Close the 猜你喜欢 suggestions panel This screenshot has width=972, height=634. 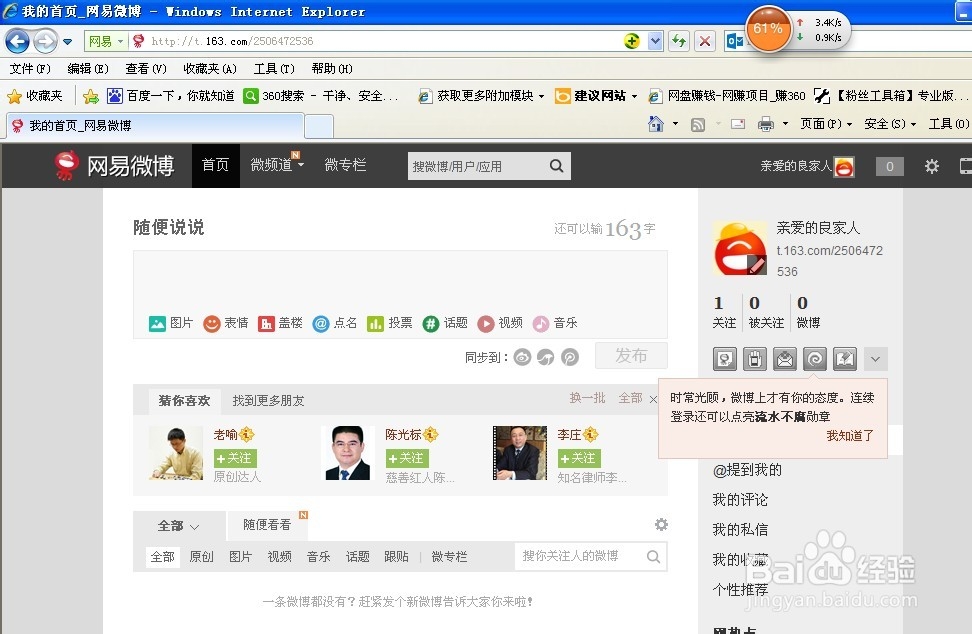tap(653, 399)
